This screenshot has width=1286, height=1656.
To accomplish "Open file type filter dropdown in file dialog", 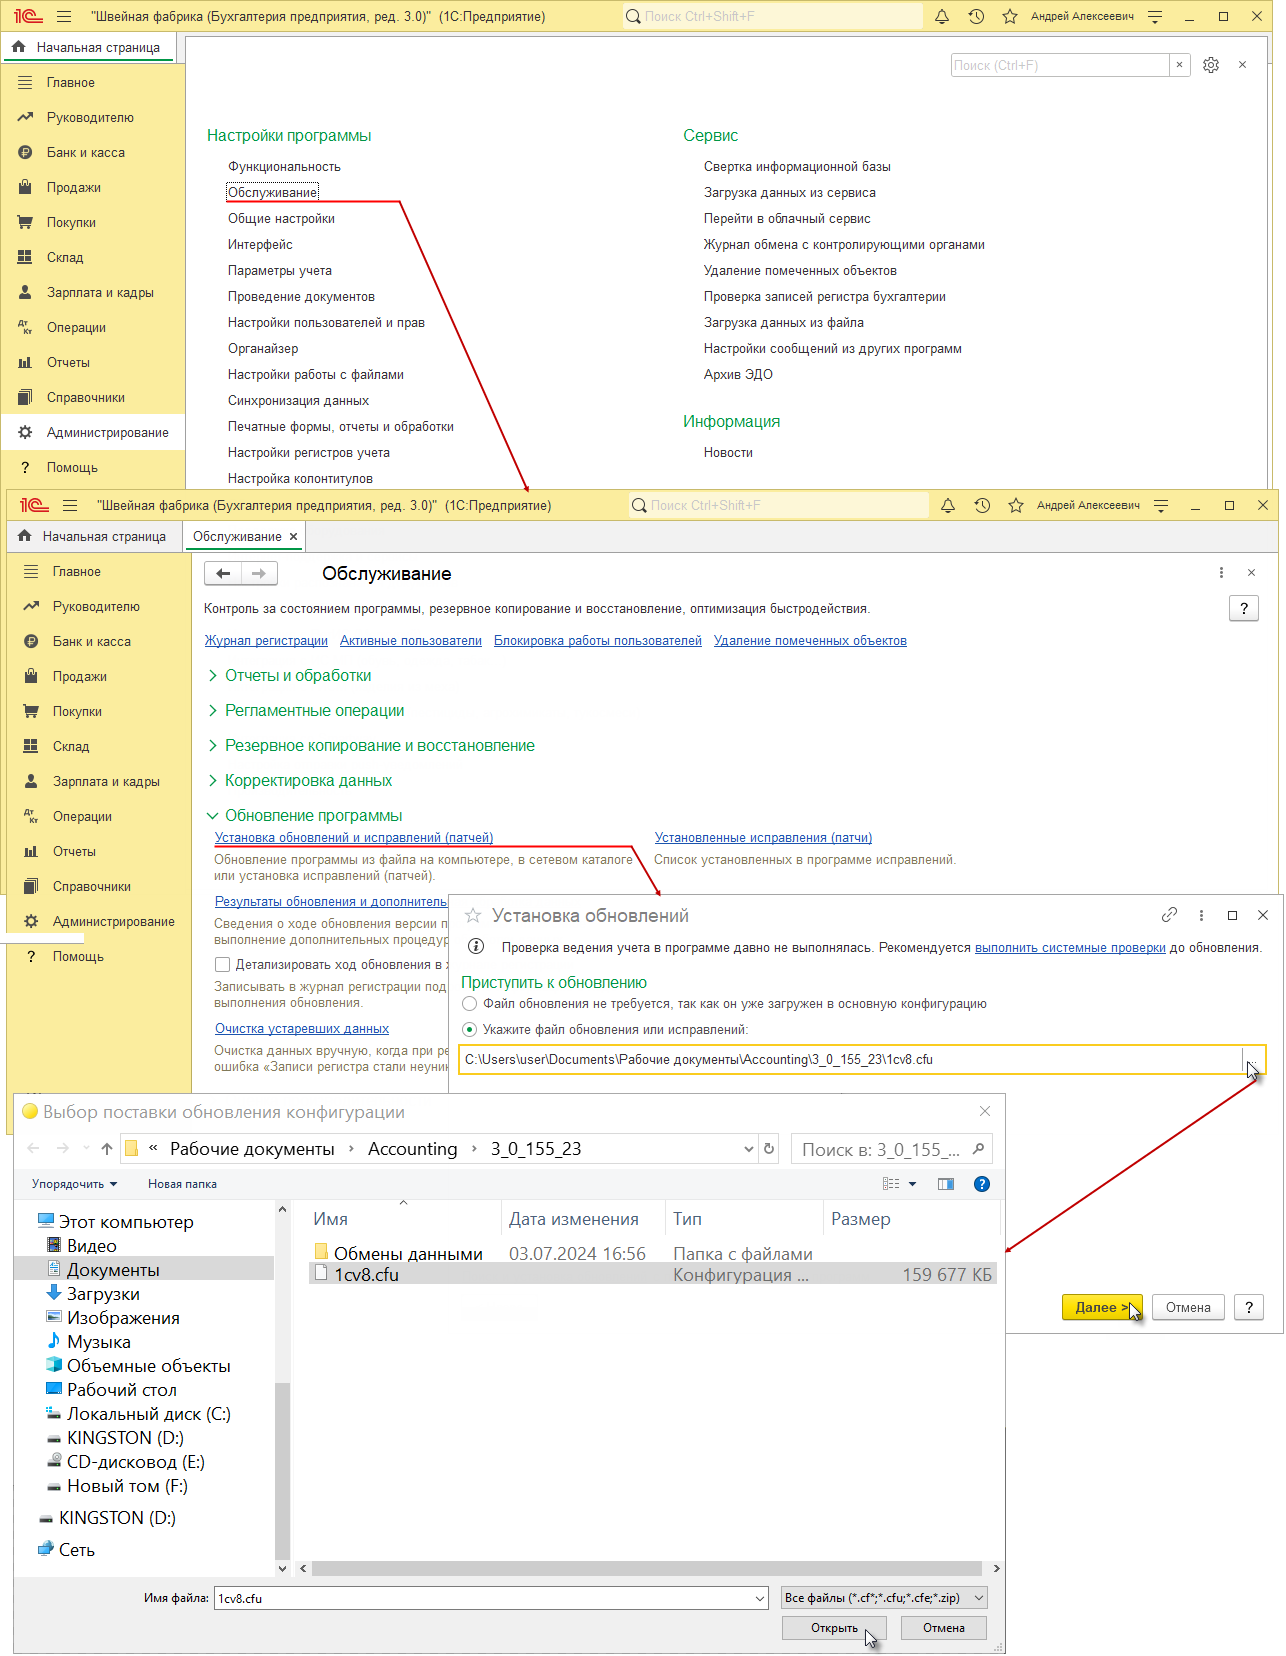I will pyautogui.click(x=885, y=1598).
